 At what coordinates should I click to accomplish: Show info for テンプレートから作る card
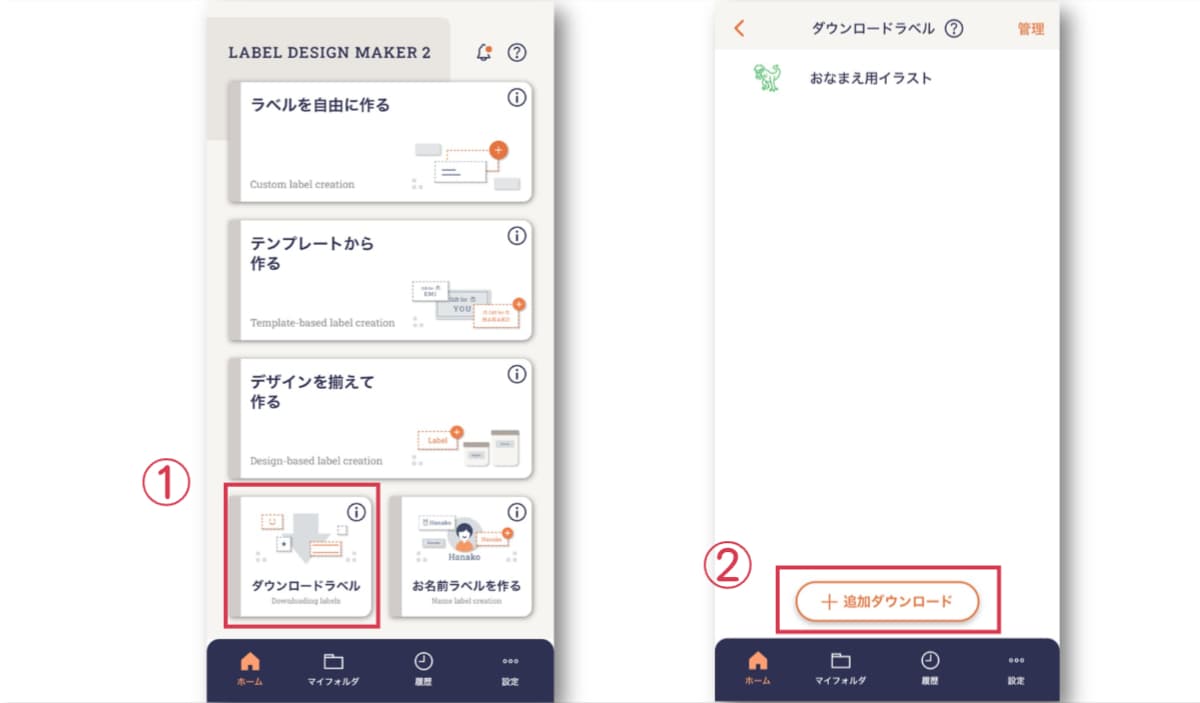click(x=517, y=236)
